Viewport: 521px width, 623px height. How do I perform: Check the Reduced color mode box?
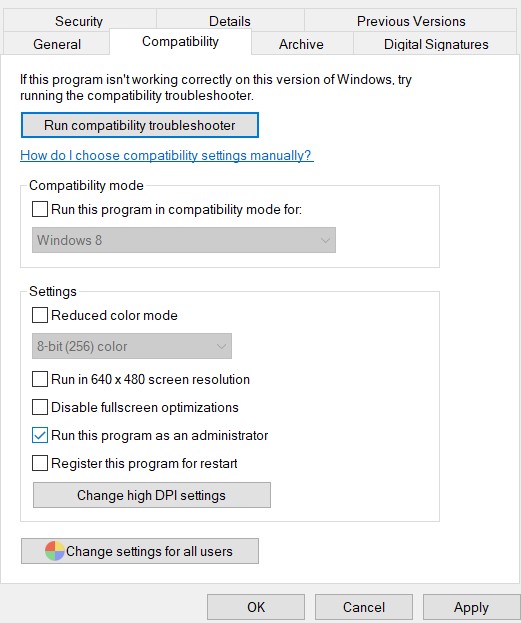pos(40,315)
